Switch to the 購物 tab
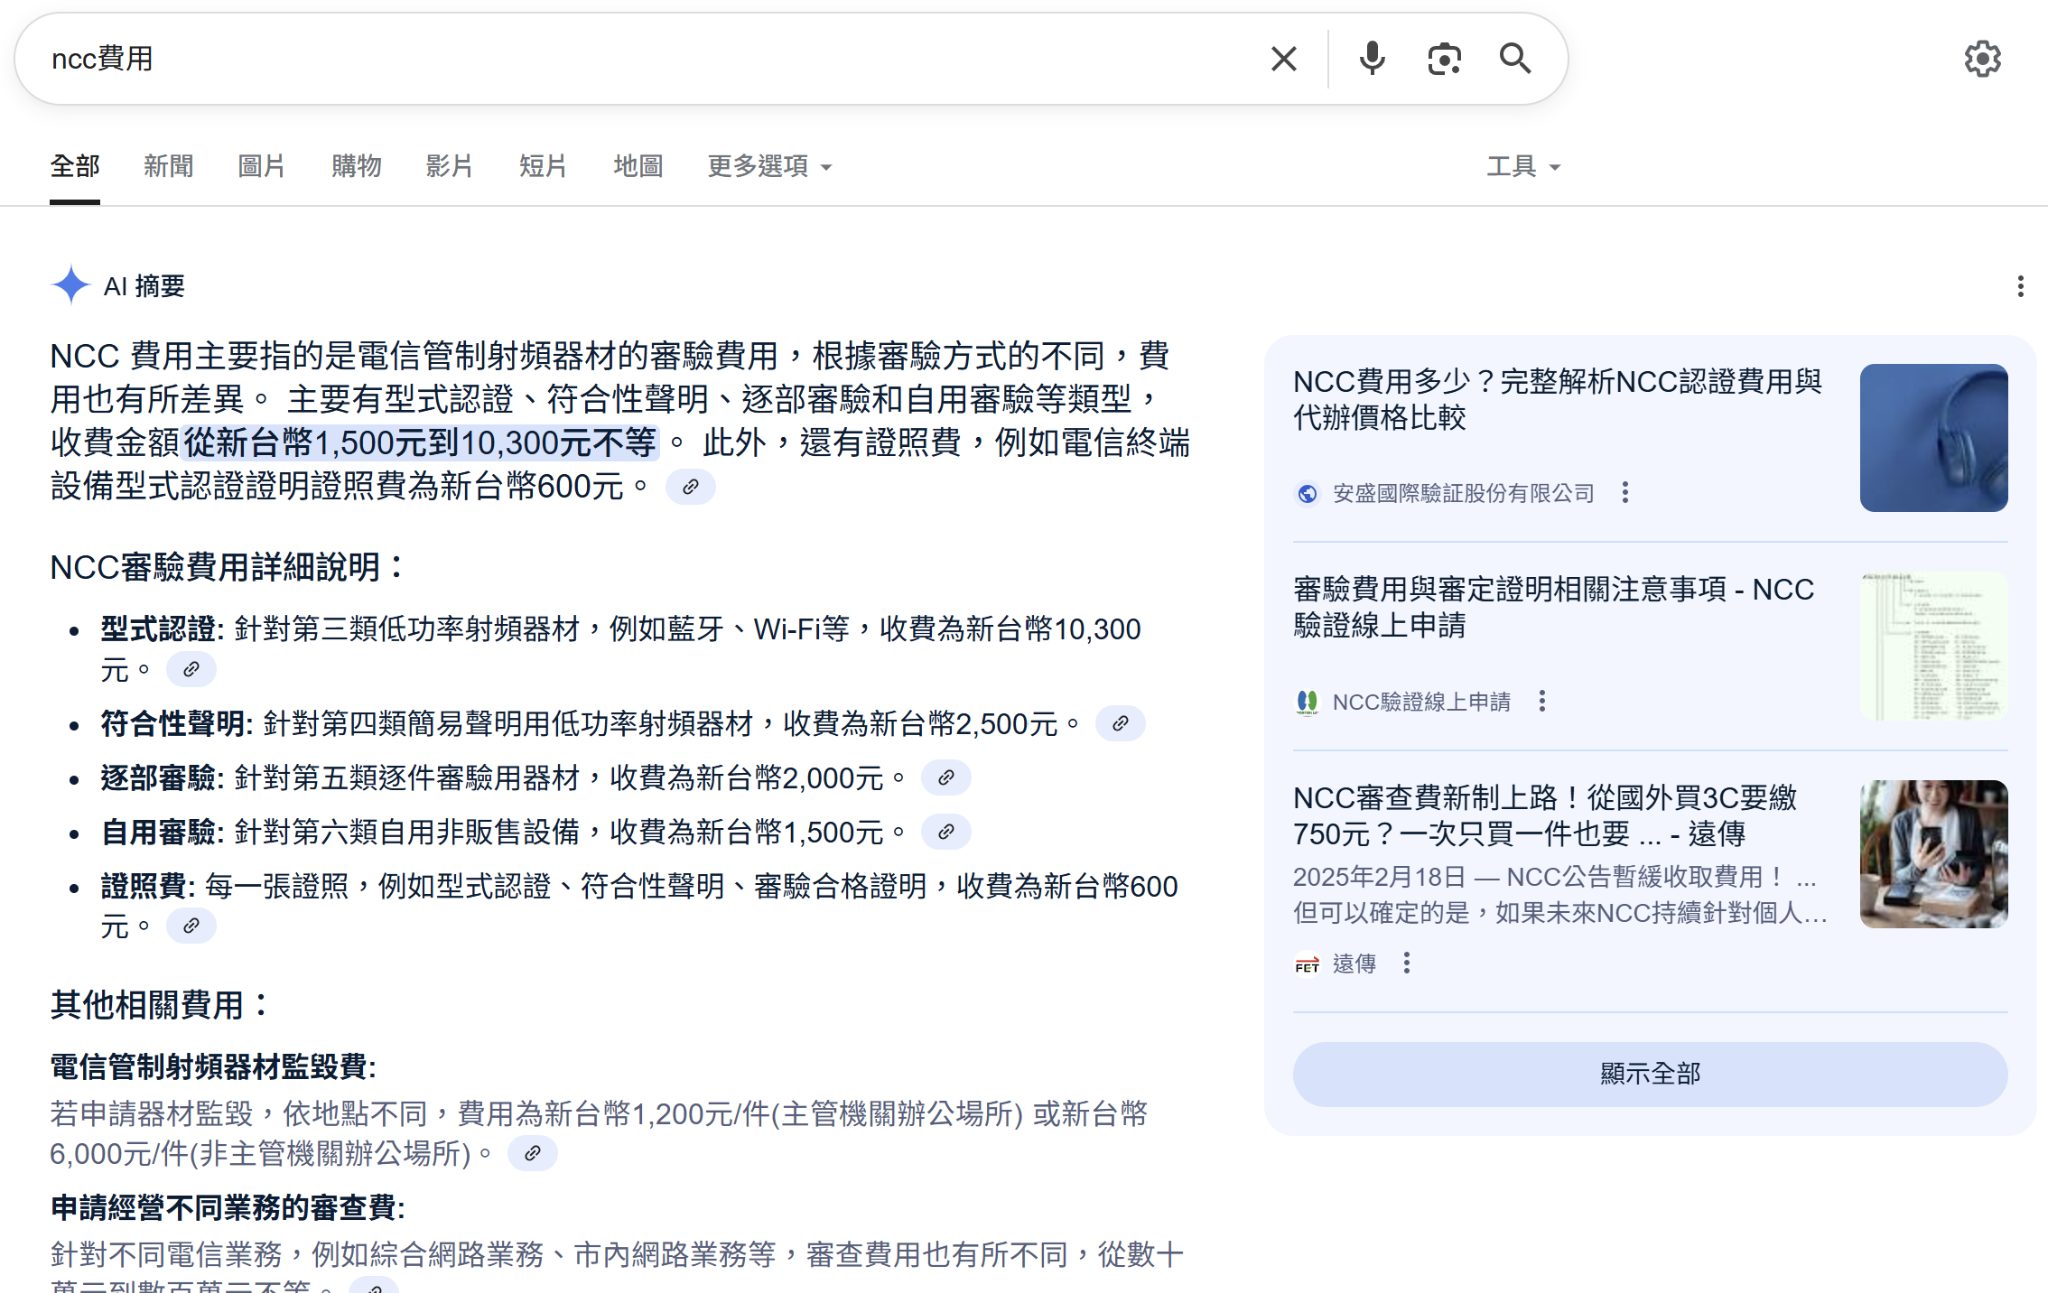 point(356,166)
